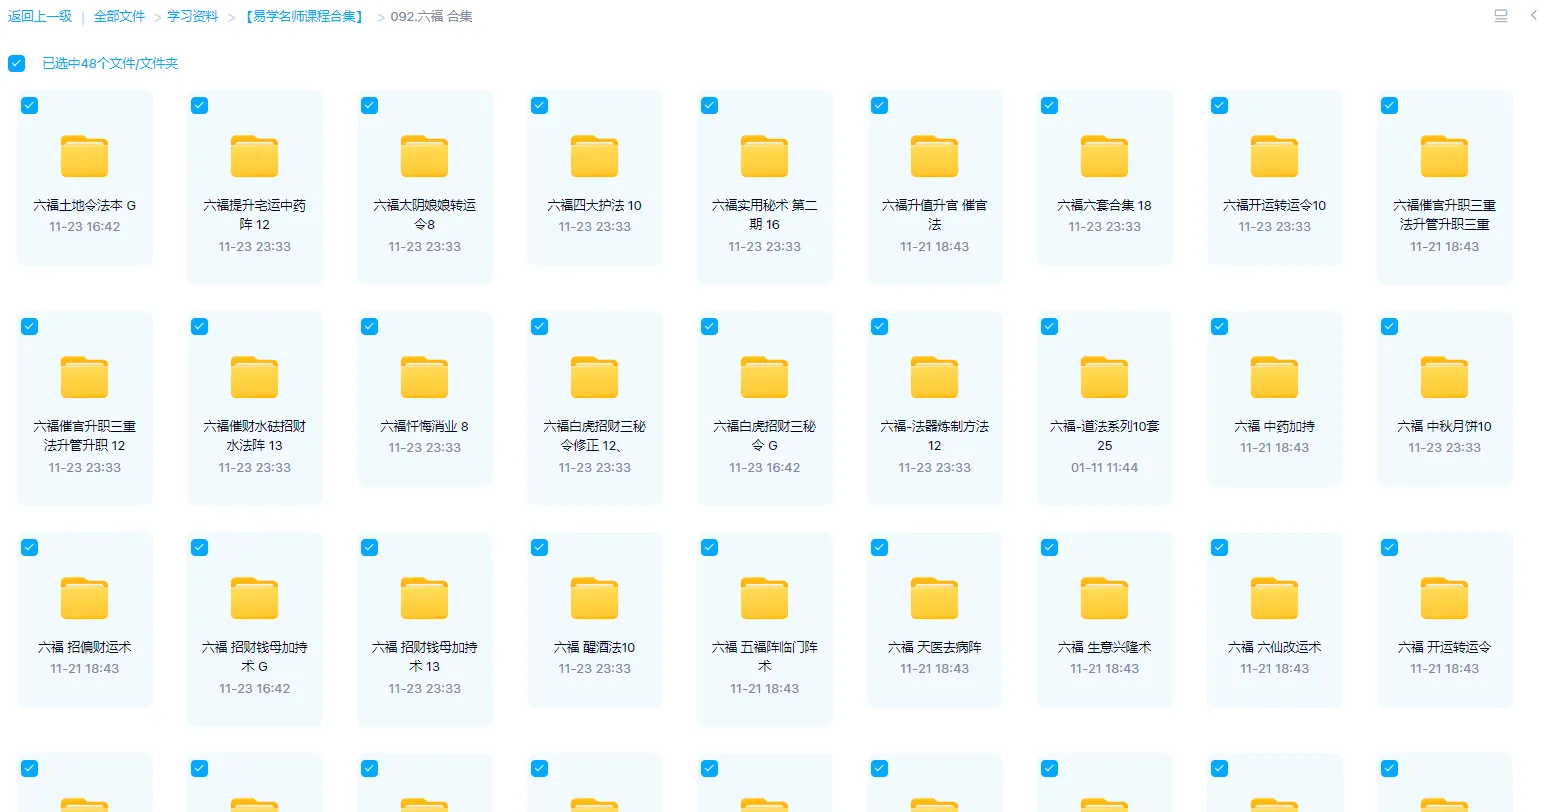The image size is (1547, 812).
Task: Collapse the side panel with the arrow icon
Action: coord(1533,16)
